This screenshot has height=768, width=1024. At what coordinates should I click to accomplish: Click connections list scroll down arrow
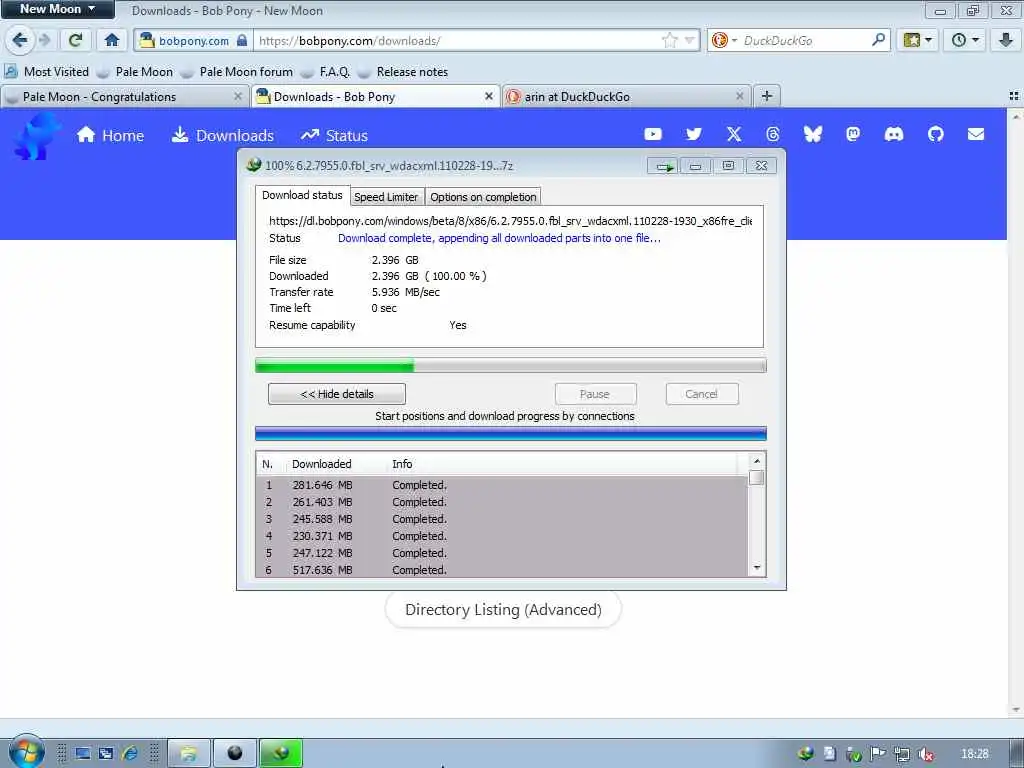pyautogui.click(x=756, y=568)
